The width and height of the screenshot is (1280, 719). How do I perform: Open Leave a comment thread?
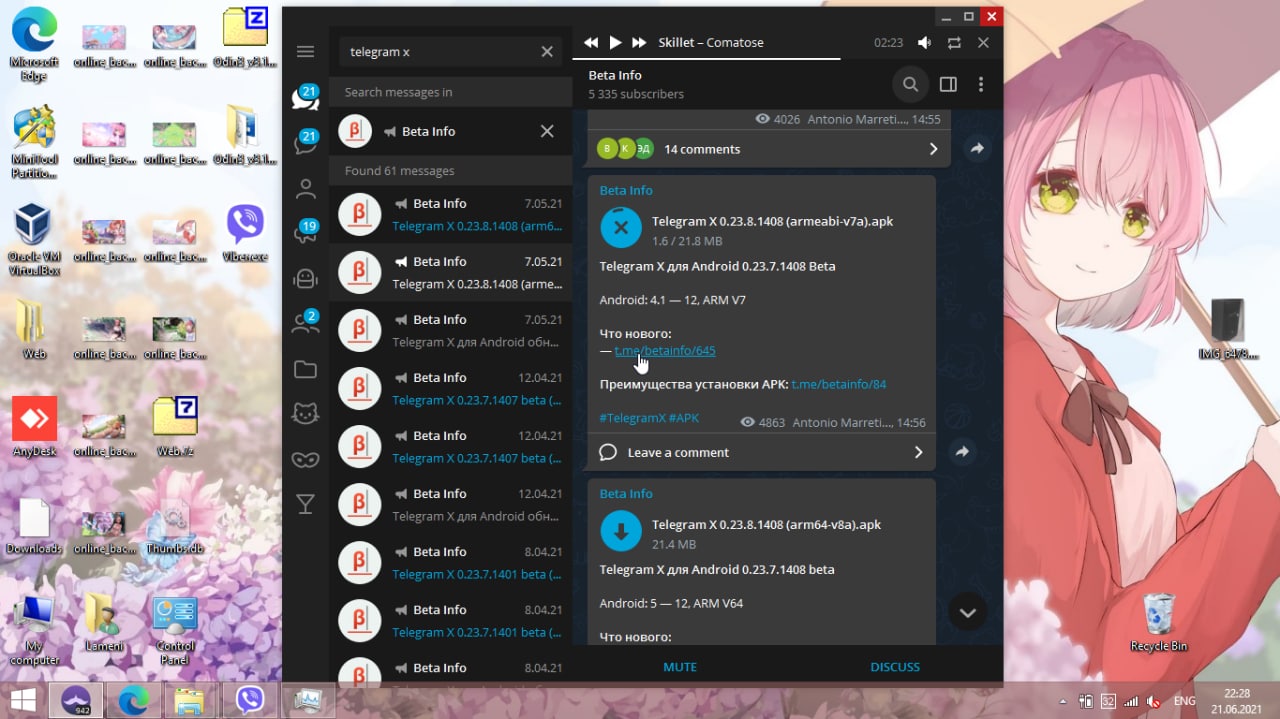pos(760,452)
